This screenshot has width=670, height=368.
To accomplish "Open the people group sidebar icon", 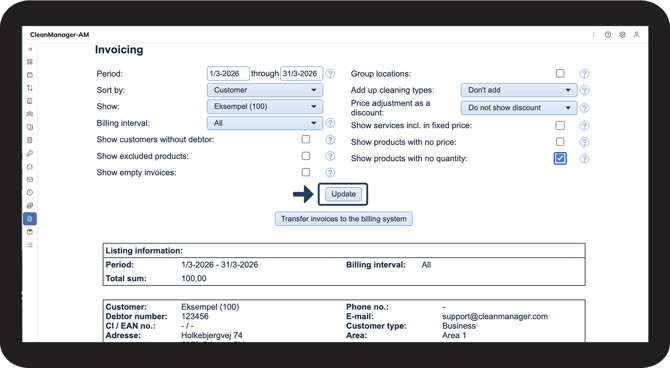I will tap(30, 114).
